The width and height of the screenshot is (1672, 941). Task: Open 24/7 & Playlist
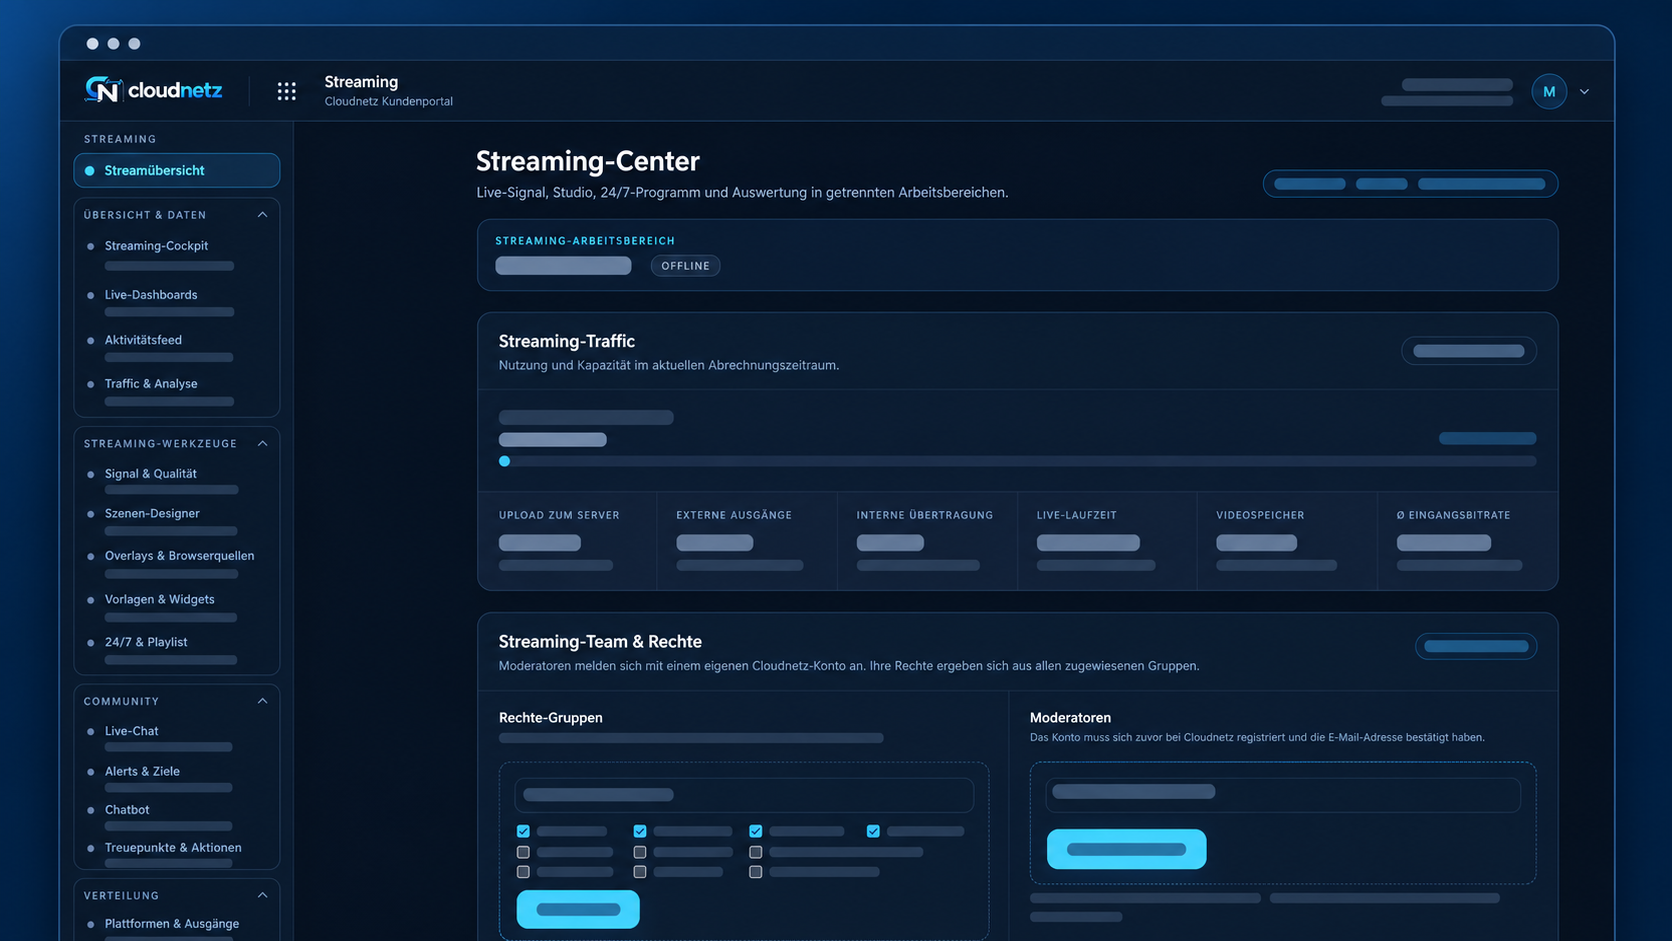click(x=146, y=642)
